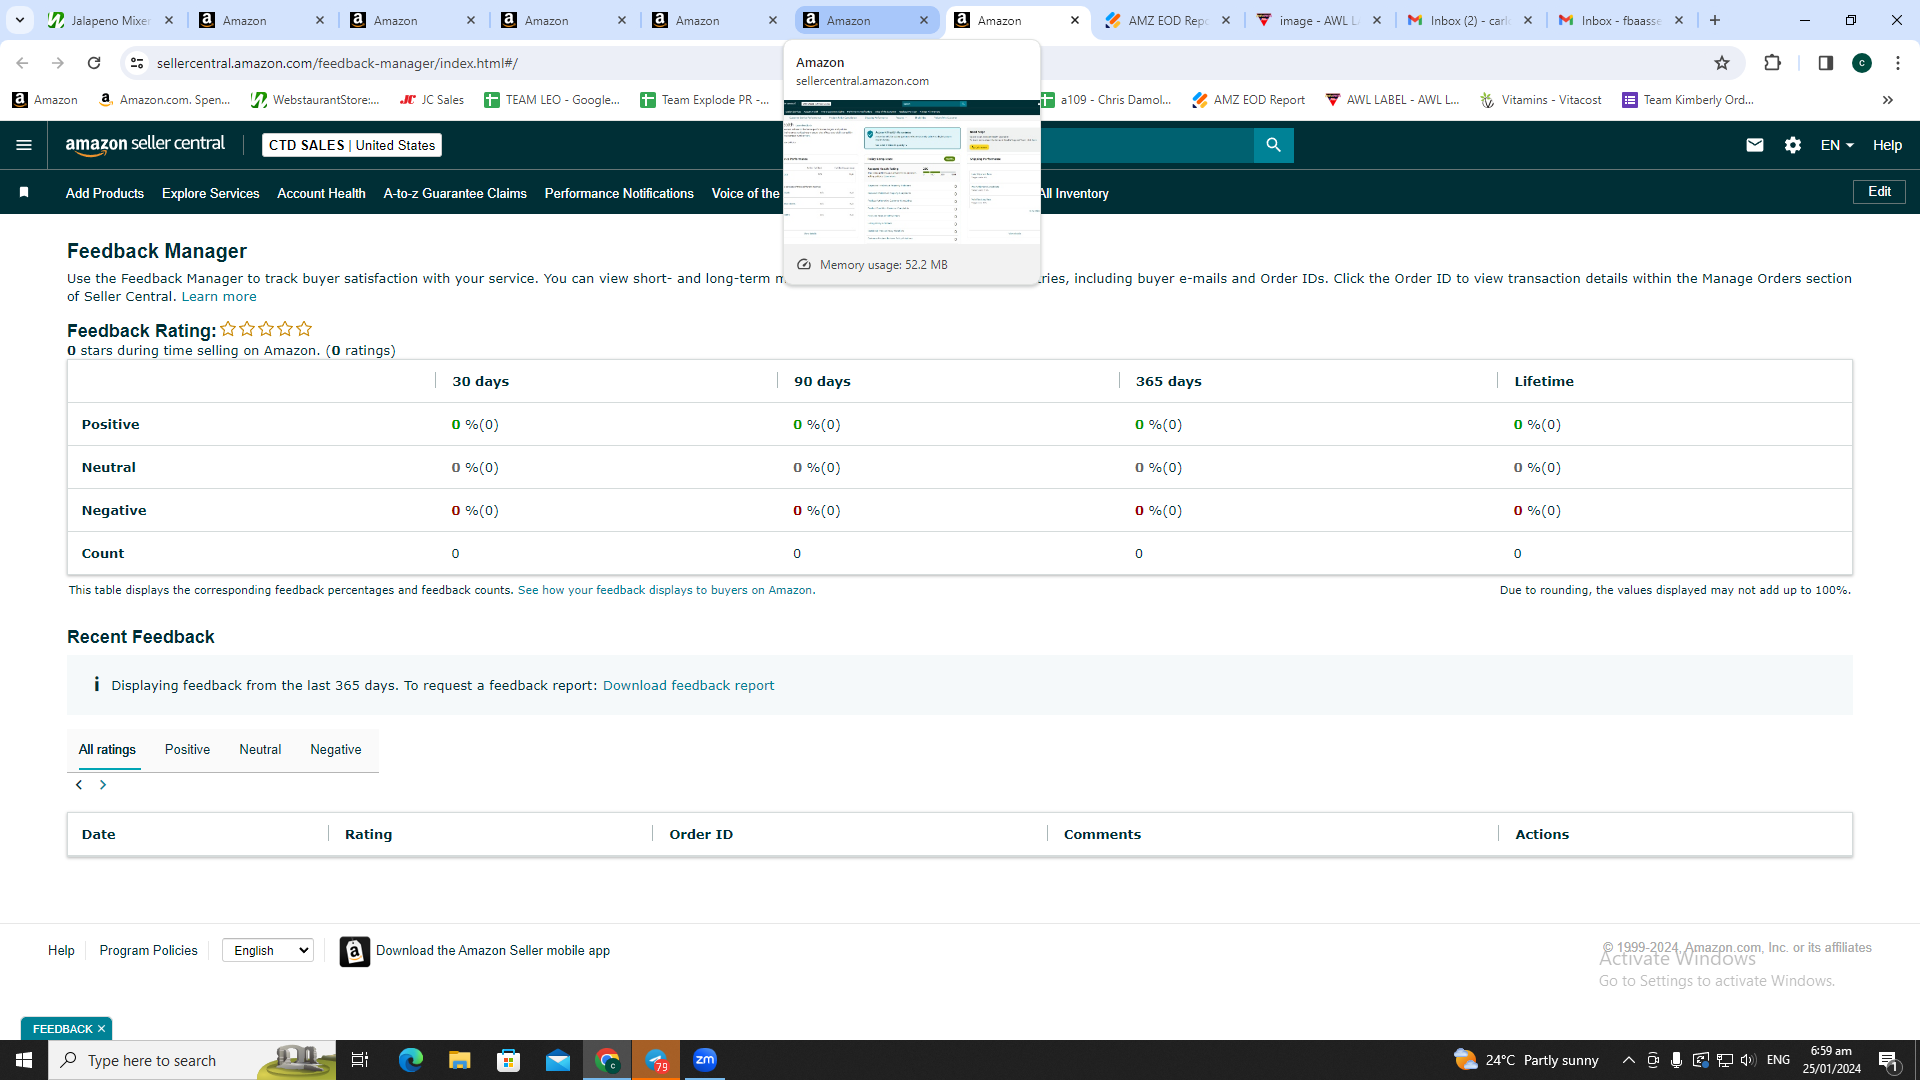Click Download the Amazon Seller mobile app
The width and height of the screenshot is (1920, 1080).
tap(493, 950)
